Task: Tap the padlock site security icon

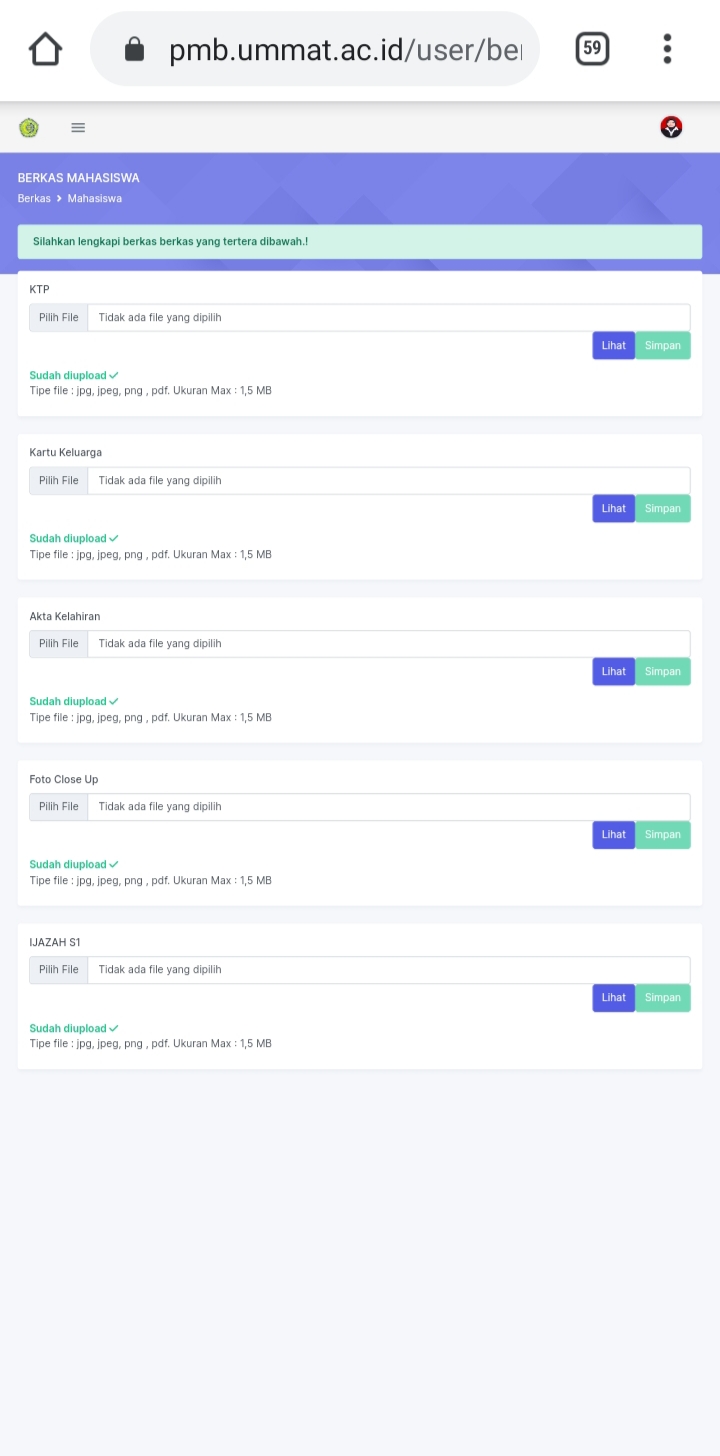Action: coord(134,49)
